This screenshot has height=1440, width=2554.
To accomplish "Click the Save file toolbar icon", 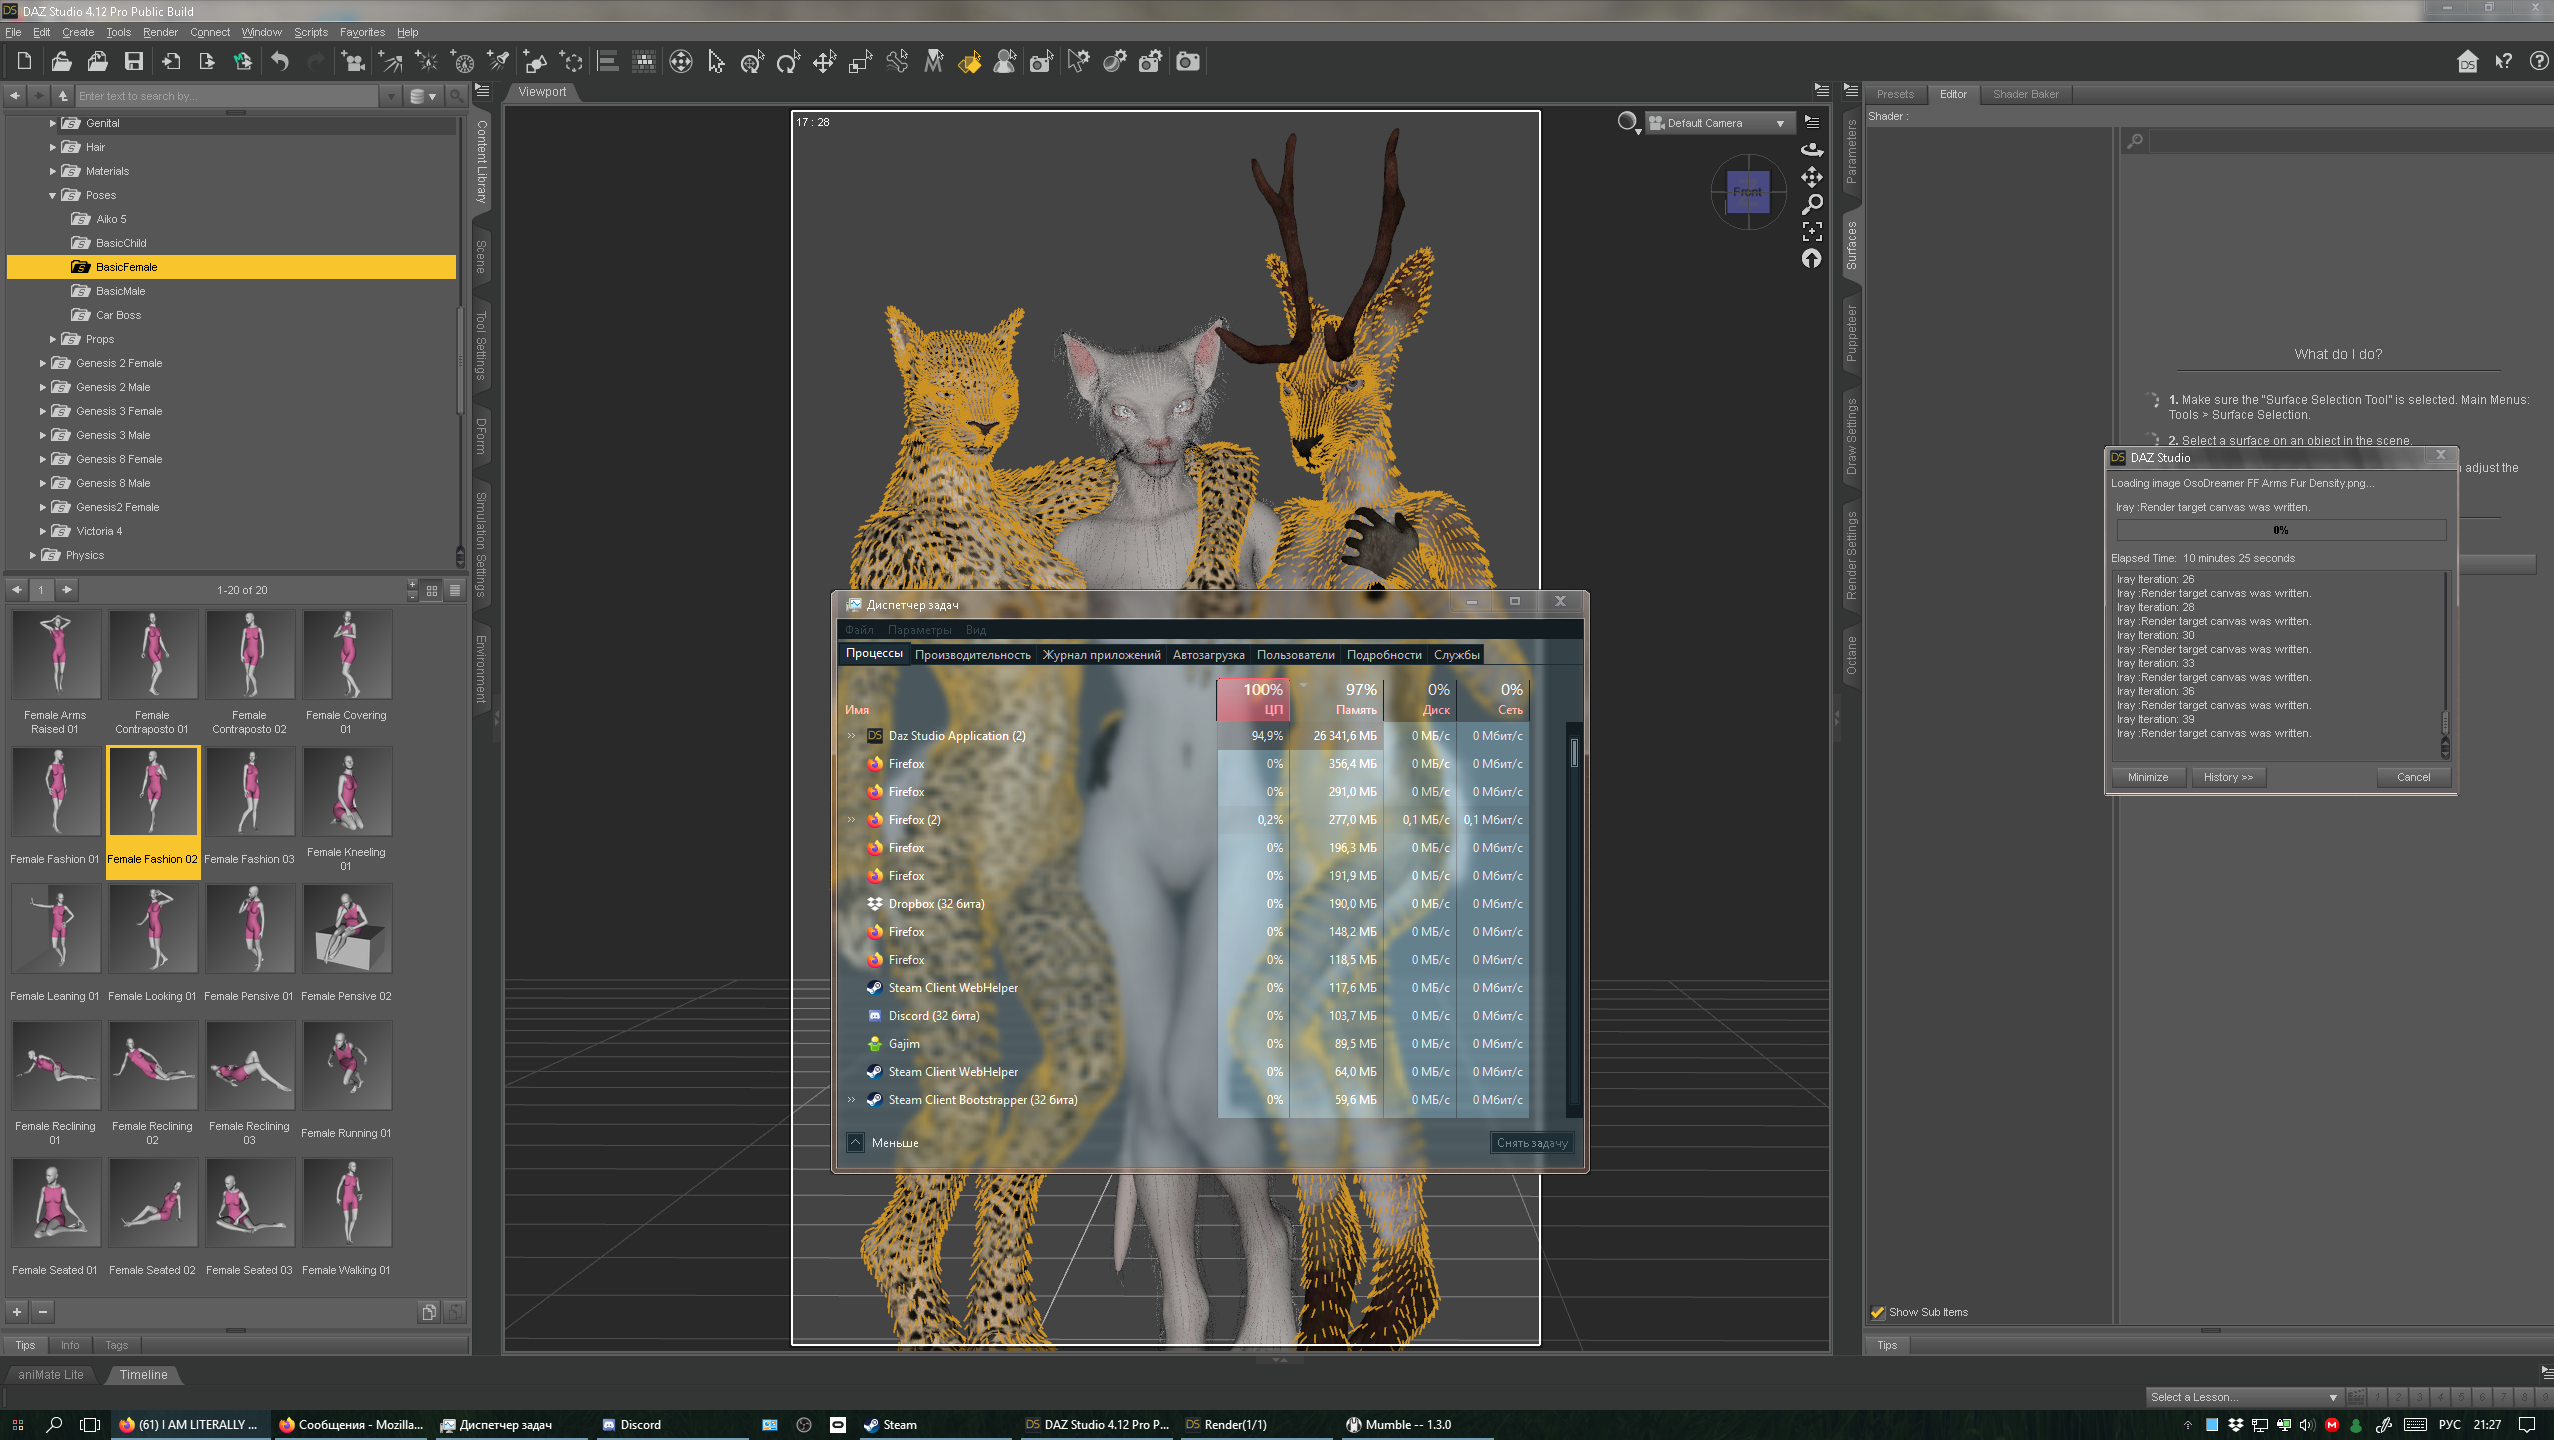I will (133, 62).
